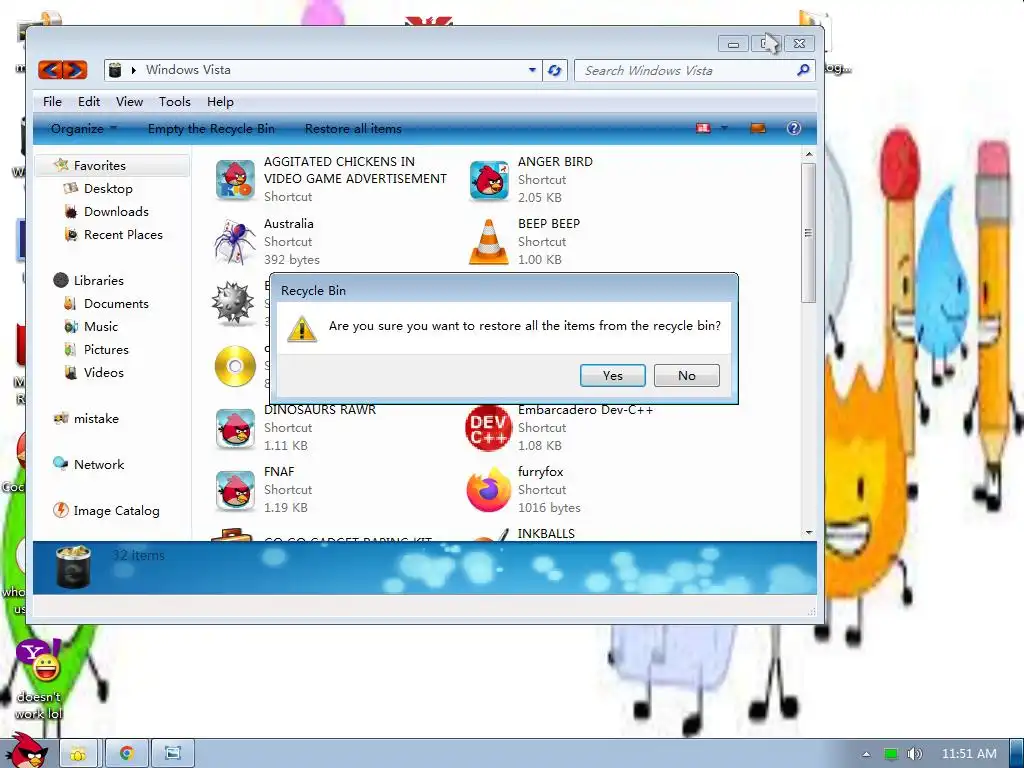Open the Documents library
Image resolution: width=1024 pixels, height=768 pixels.
point(116,303)
